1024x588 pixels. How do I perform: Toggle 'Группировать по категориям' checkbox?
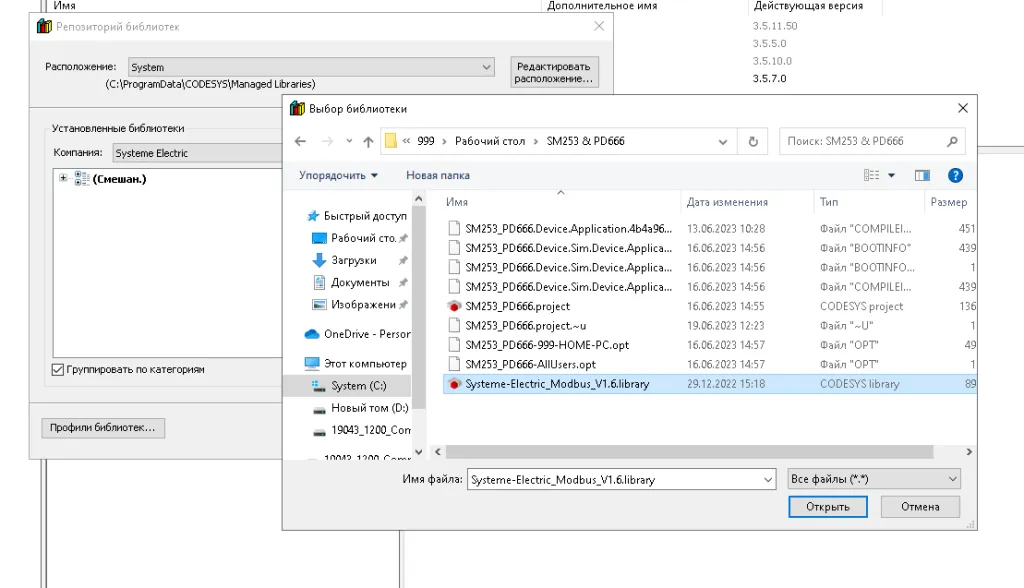click(58, 370)
